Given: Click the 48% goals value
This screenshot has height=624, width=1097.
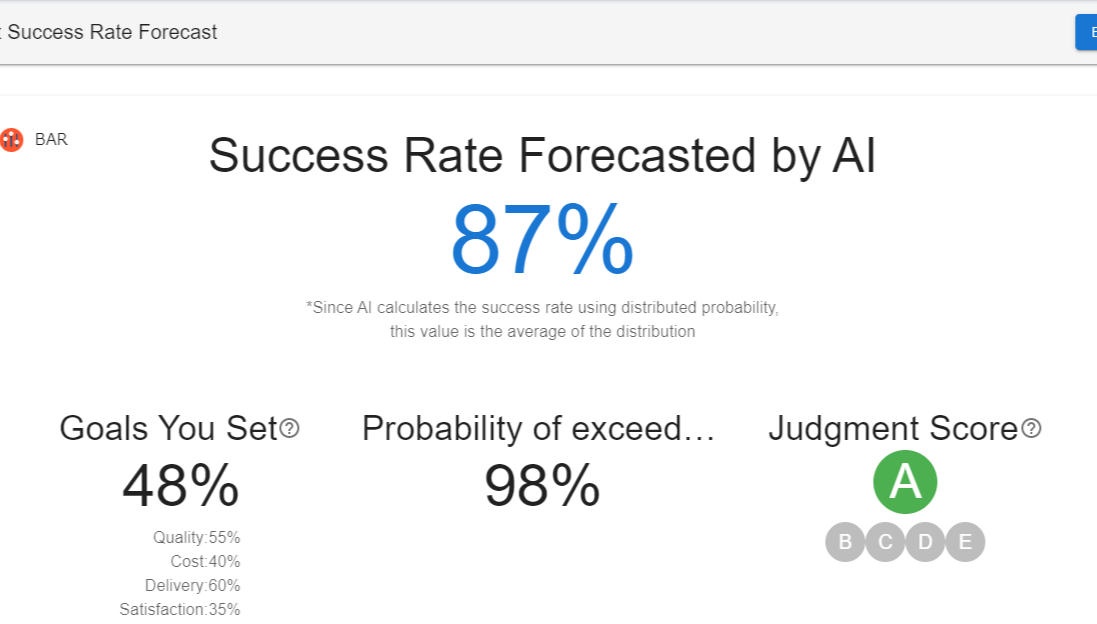Looking at the screenshot, I should point(180,486).
